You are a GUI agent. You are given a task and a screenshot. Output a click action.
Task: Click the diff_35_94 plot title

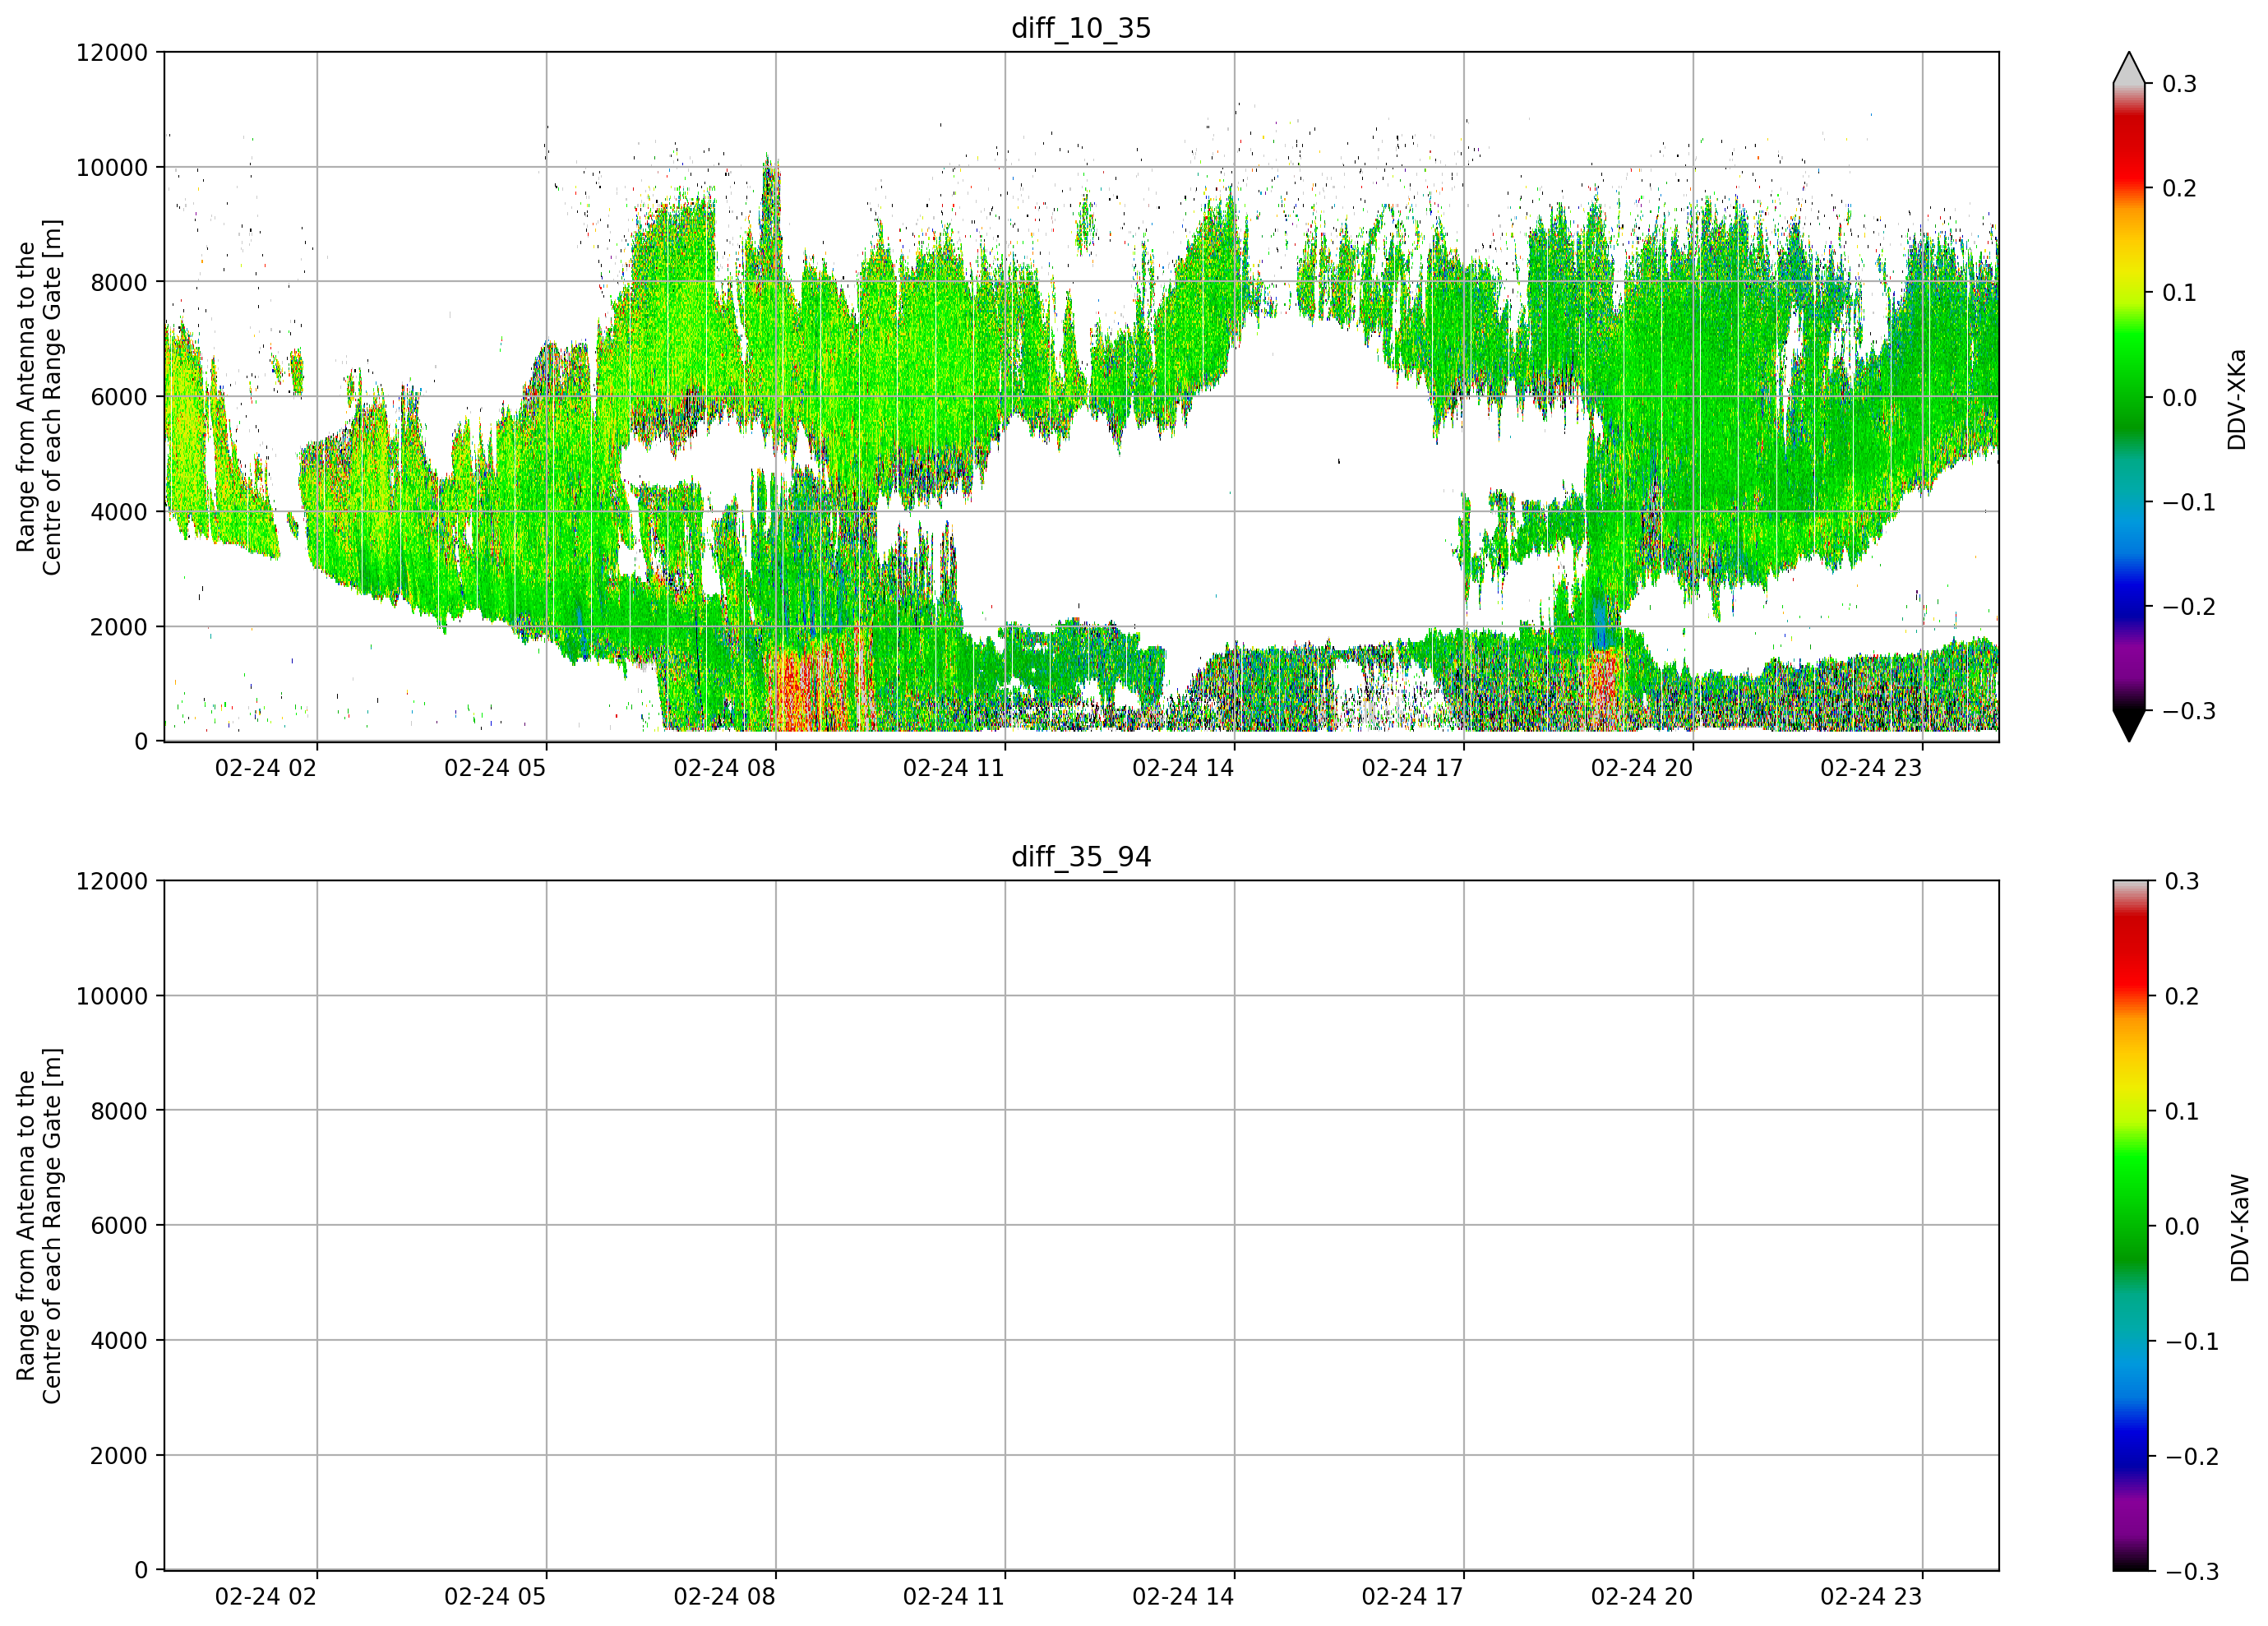tap(1081, 857)
